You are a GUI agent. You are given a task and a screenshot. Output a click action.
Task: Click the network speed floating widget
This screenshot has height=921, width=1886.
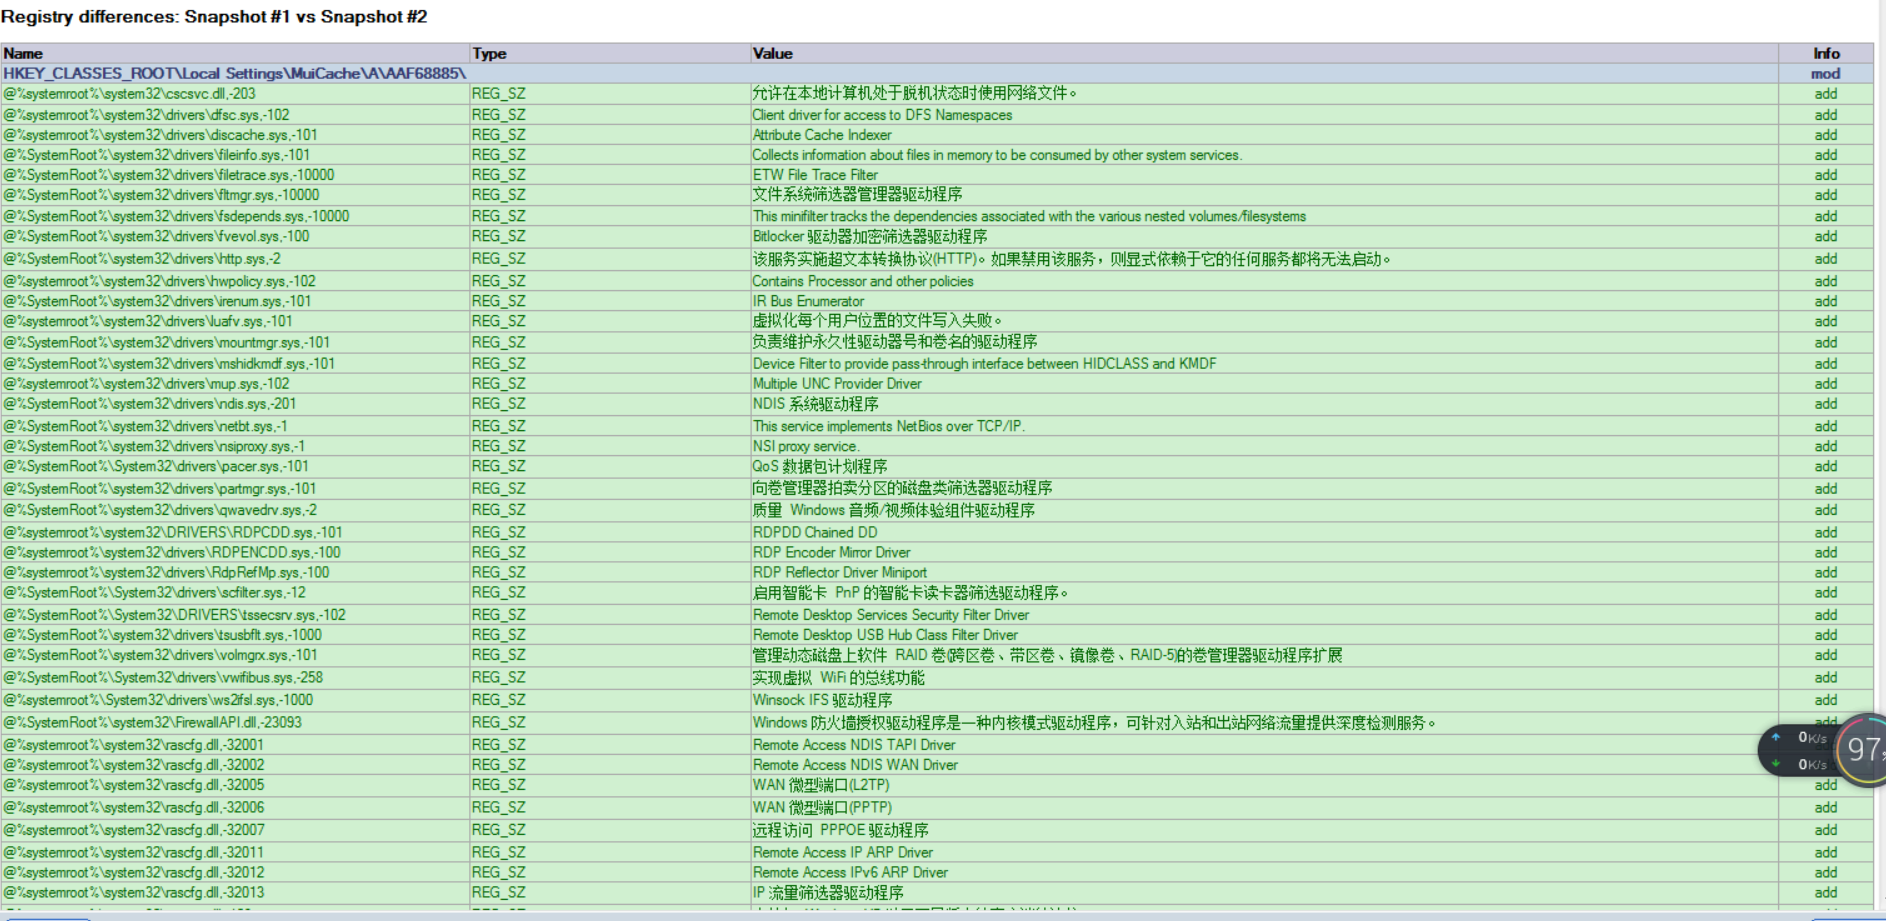[x=1799, y=750]
